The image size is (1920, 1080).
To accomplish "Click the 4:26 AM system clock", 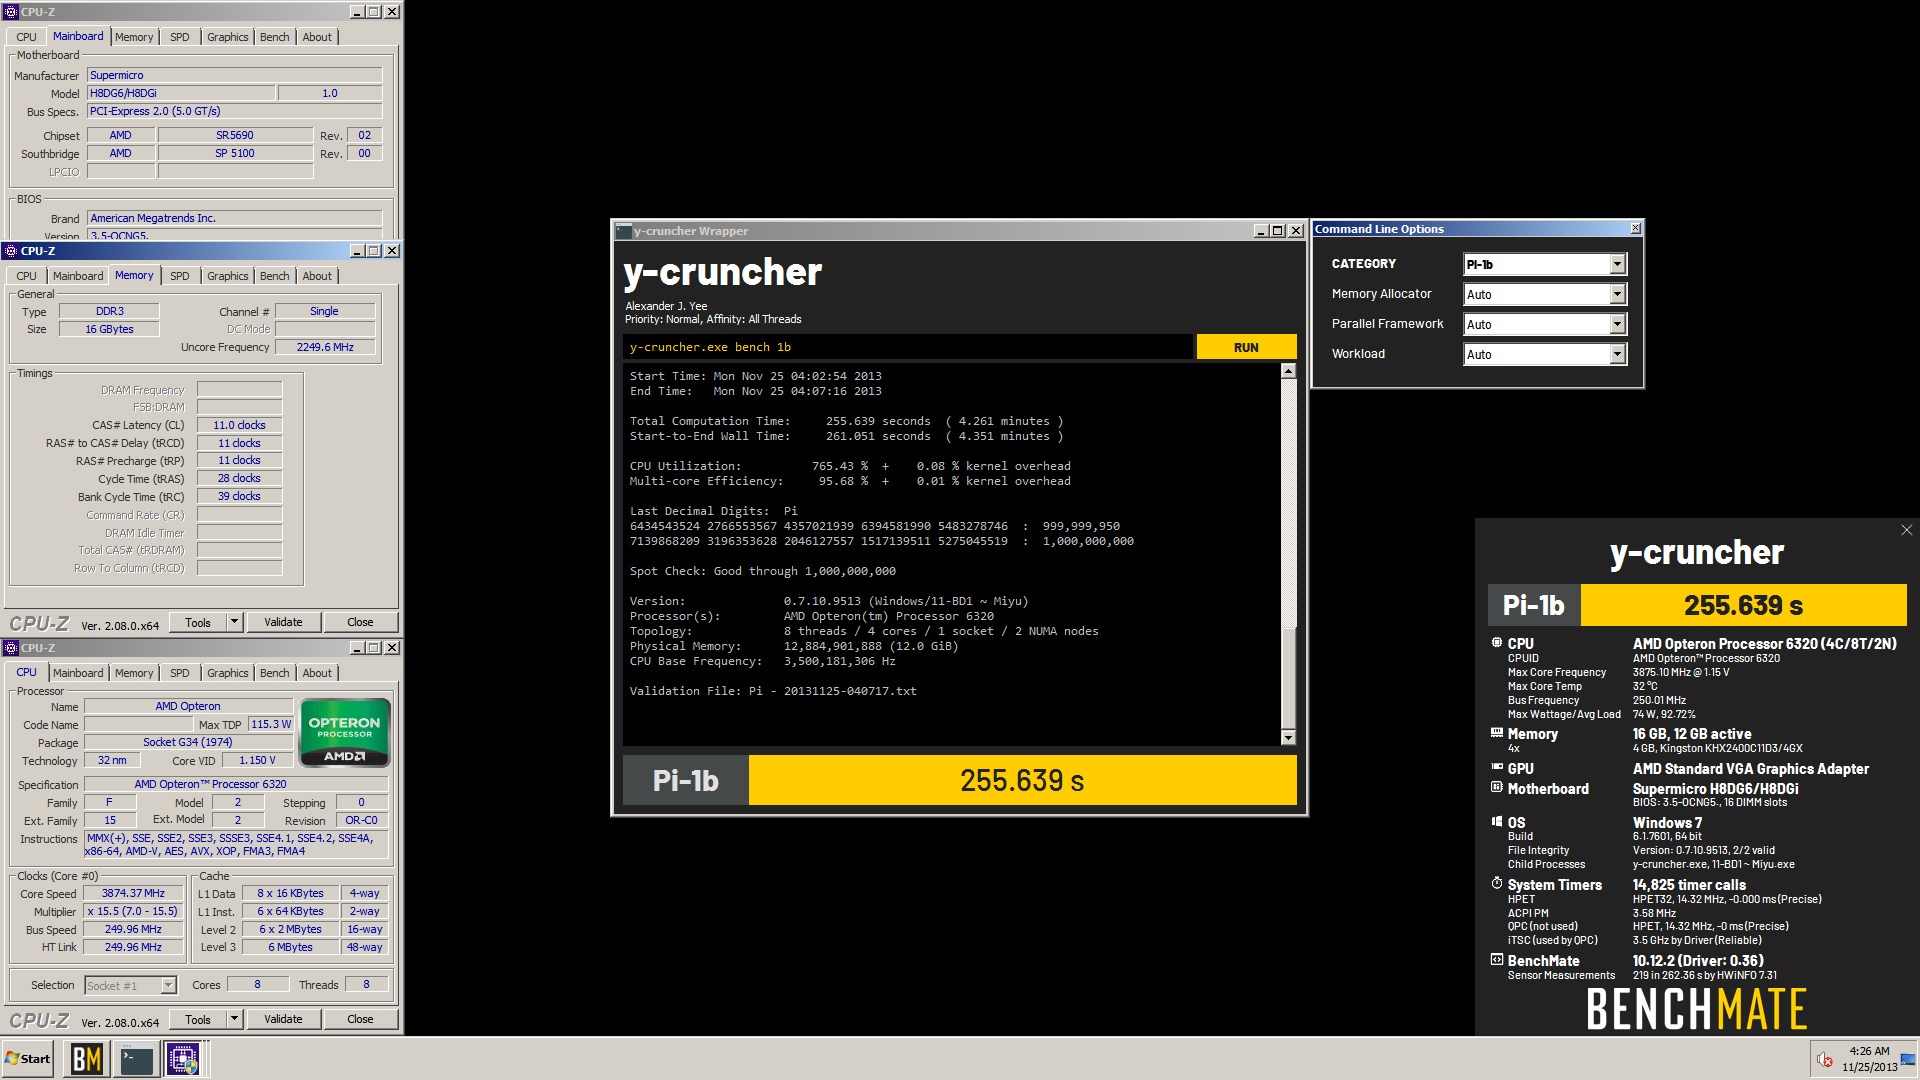I will [1869, 1051].
